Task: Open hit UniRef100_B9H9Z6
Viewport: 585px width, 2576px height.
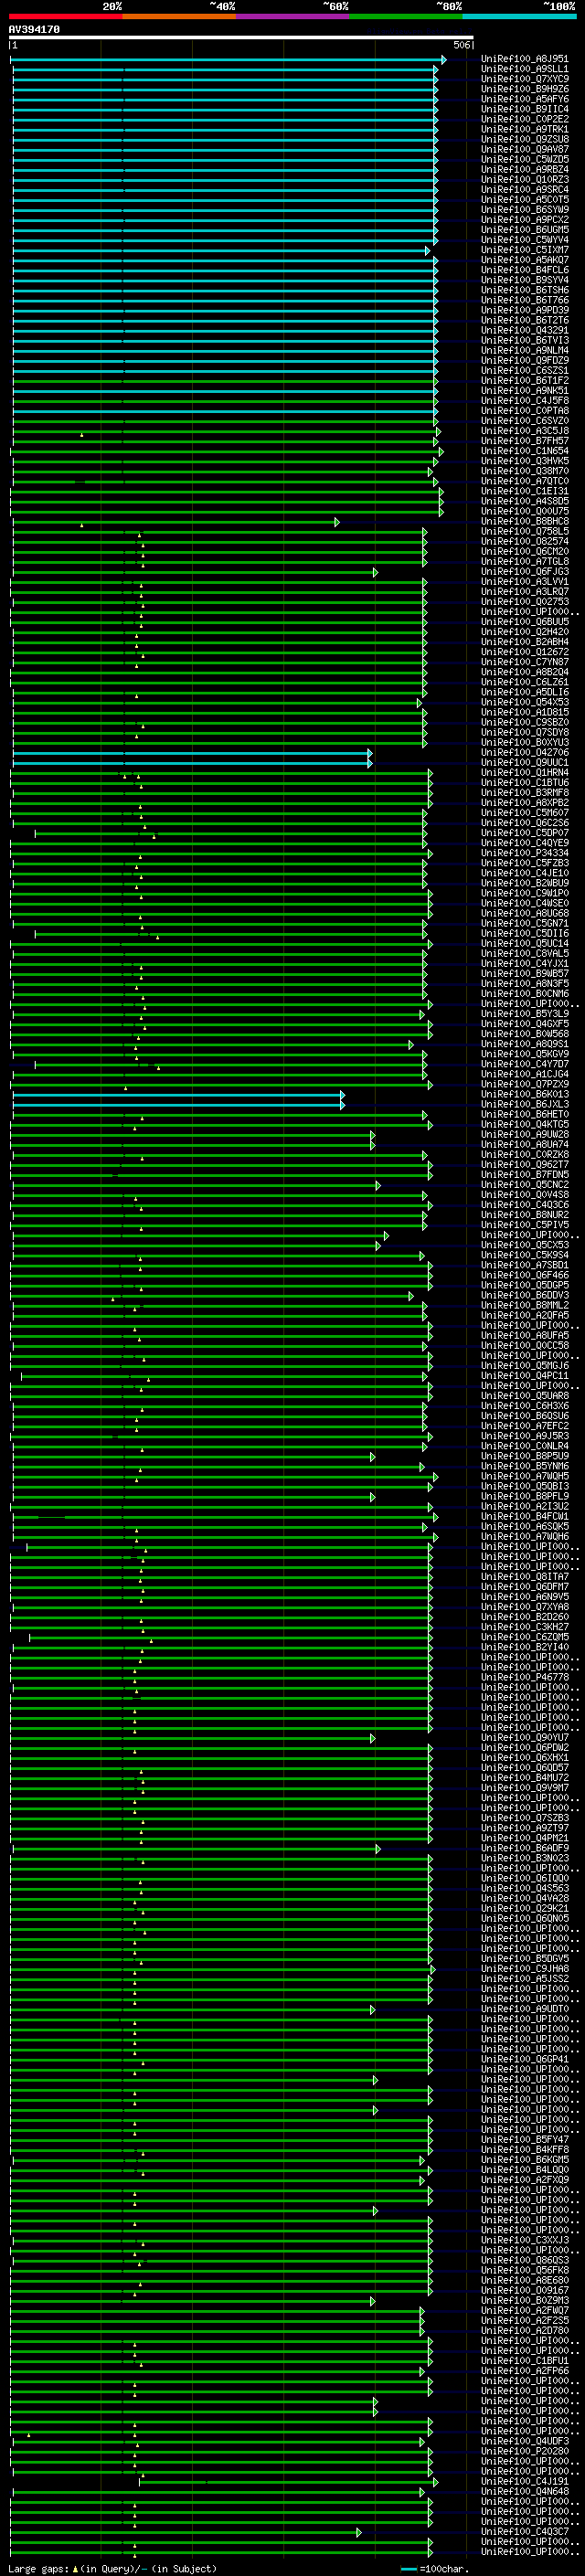Action: [x=525, y=89]
